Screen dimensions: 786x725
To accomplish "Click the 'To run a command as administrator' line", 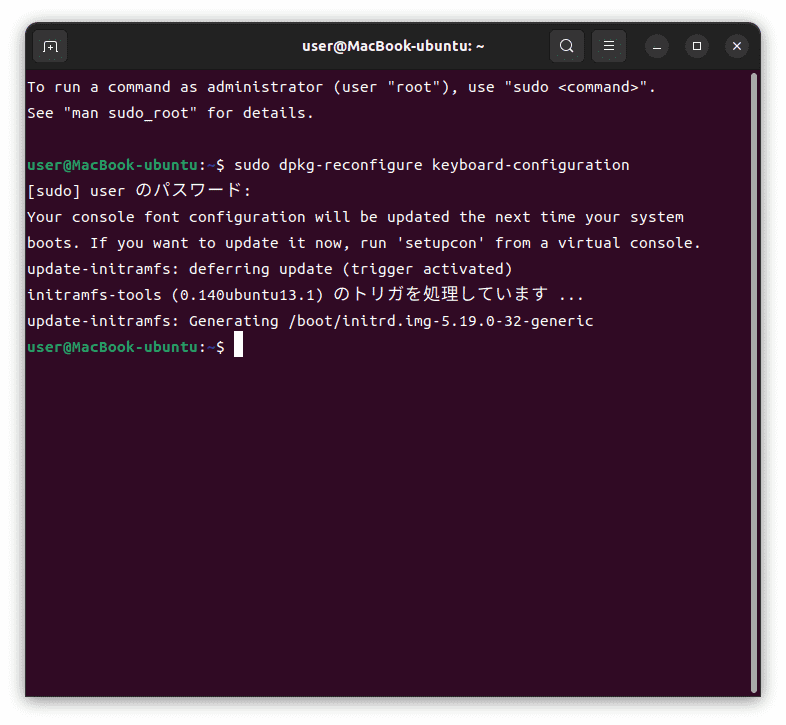I will (x=341, y=87).
